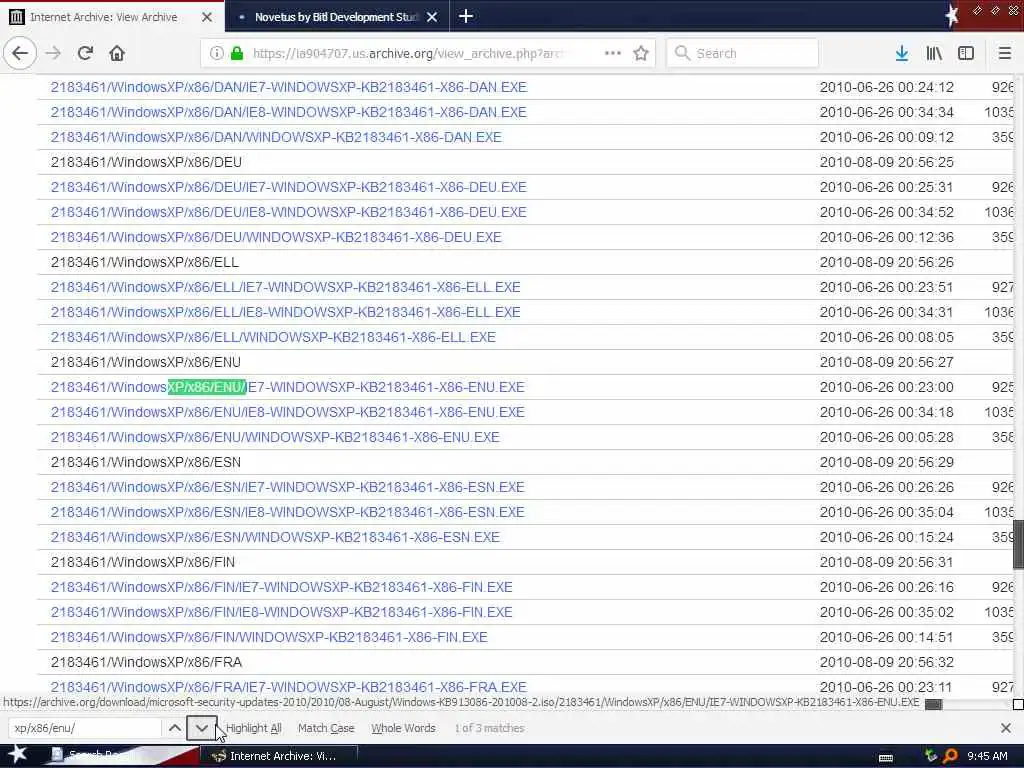Open DAN/WINDOWSXP-KB2183461-X86-DAN.EXE link
The height and width of the screenshot is (768, 1024).
(x=276, y=137)
